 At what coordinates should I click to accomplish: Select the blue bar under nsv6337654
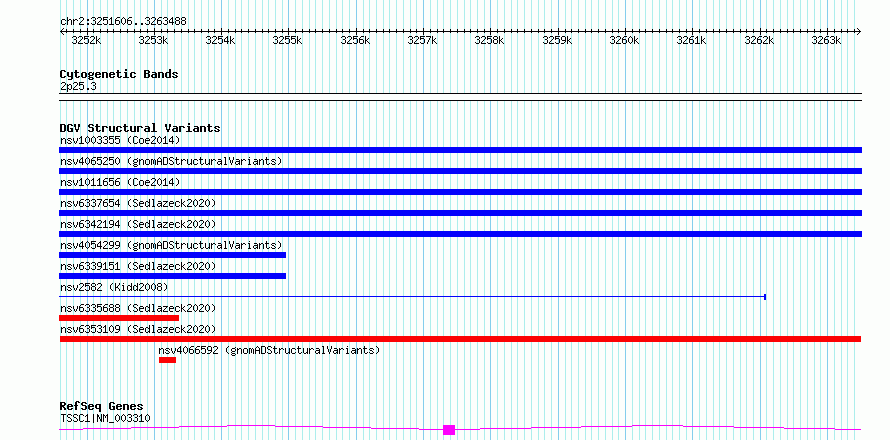[460, 213]
